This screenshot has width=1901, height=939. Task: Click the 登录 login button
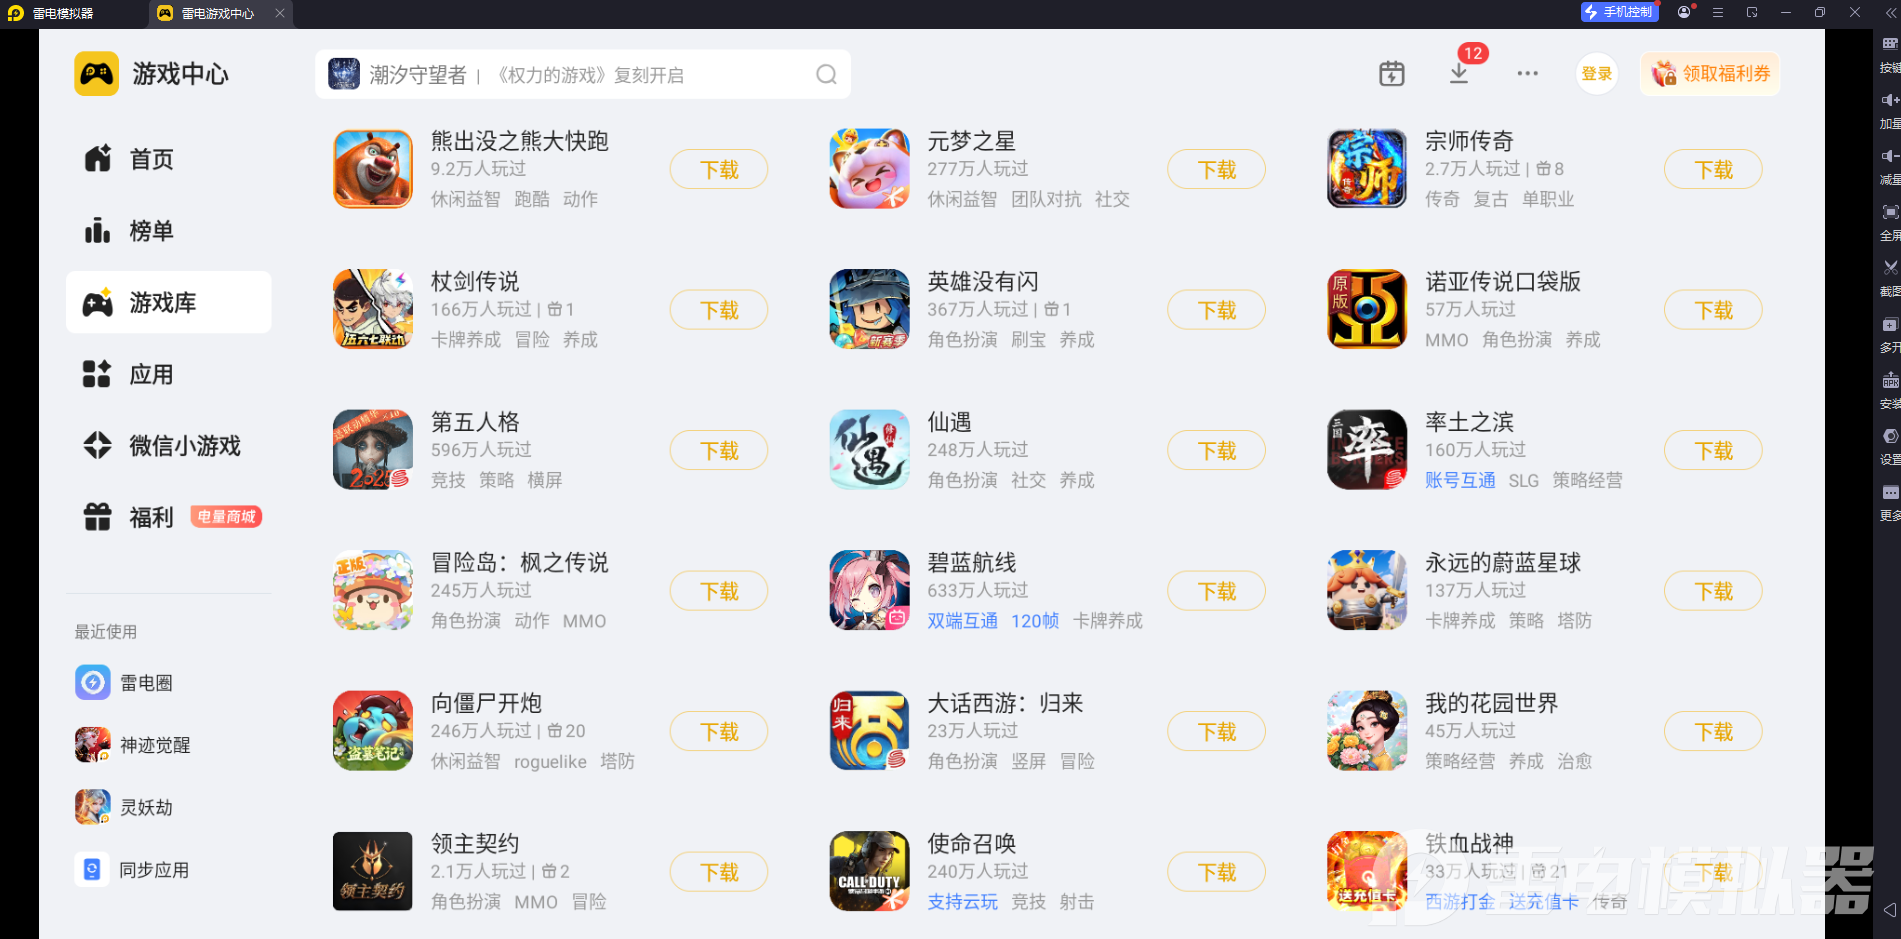(x=1597, y=74)
